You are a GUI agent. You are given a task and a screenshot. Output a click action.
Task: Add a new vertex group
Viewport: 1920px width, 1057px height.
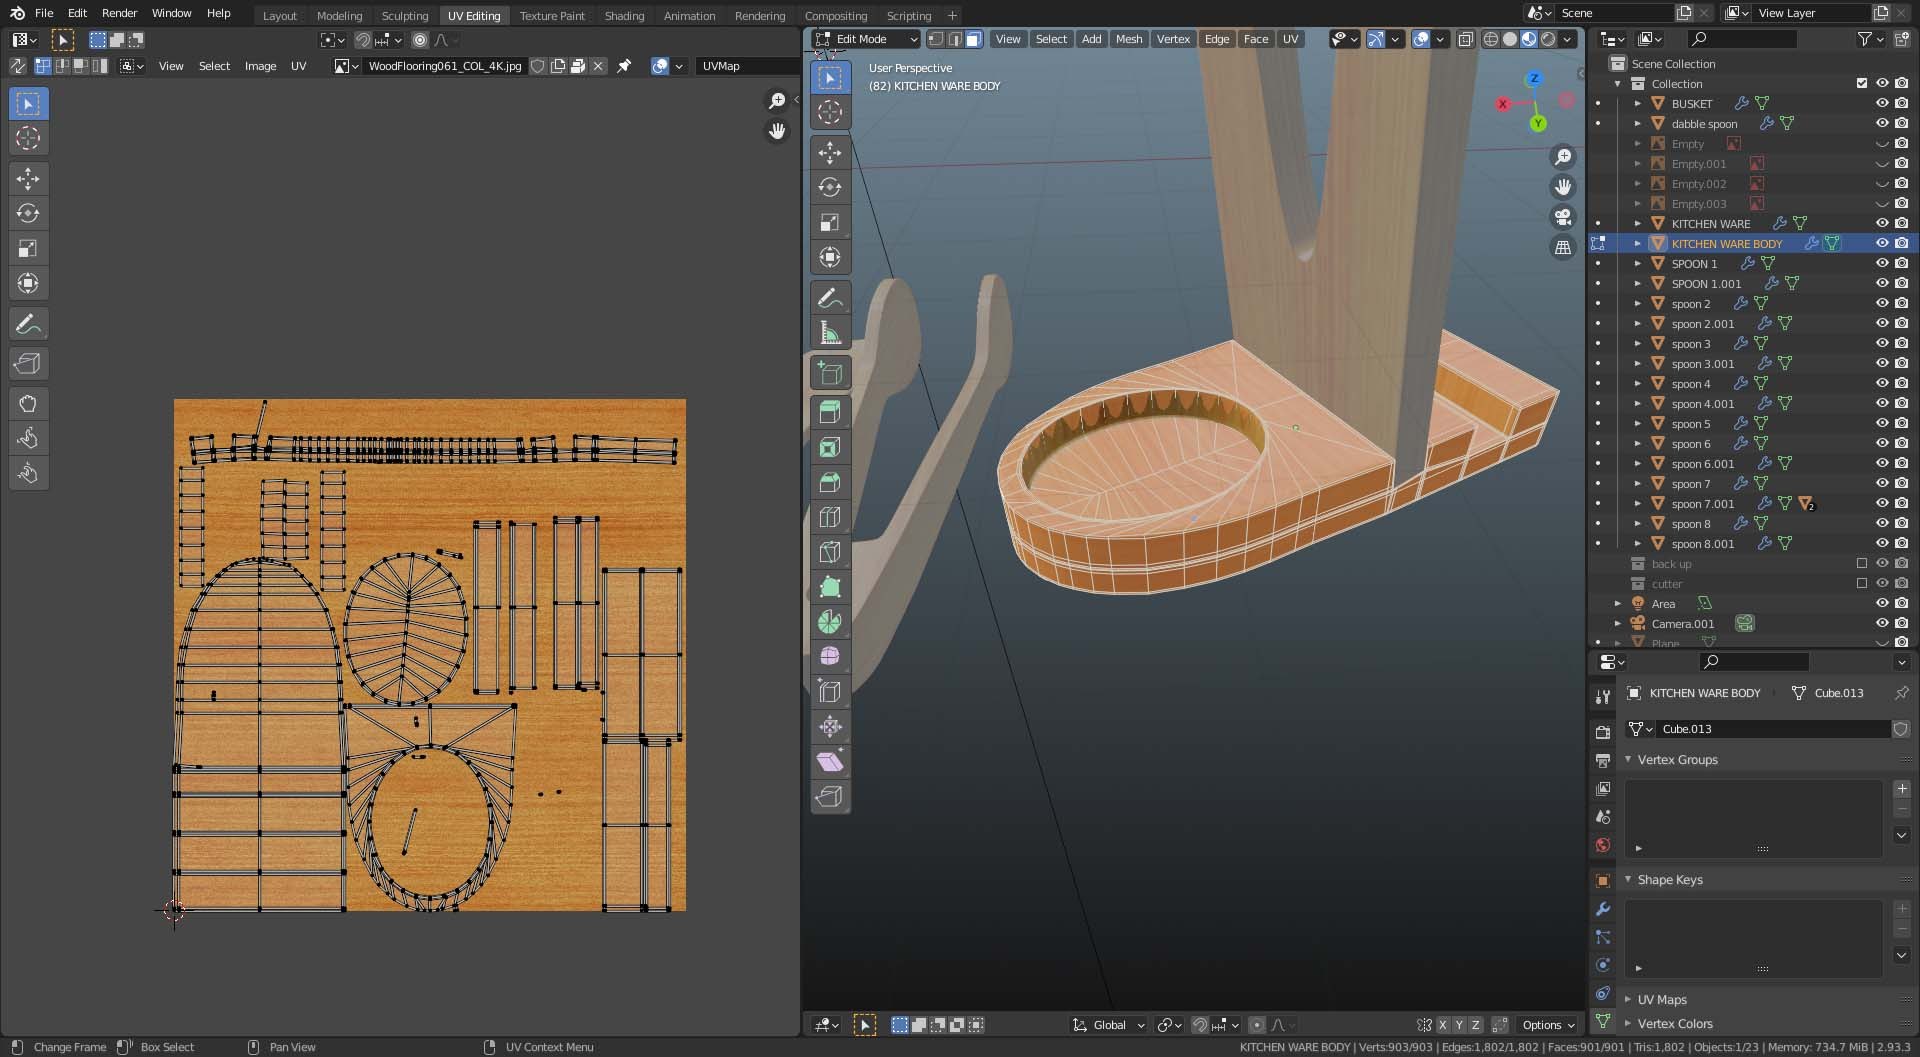coord(1902,789)
